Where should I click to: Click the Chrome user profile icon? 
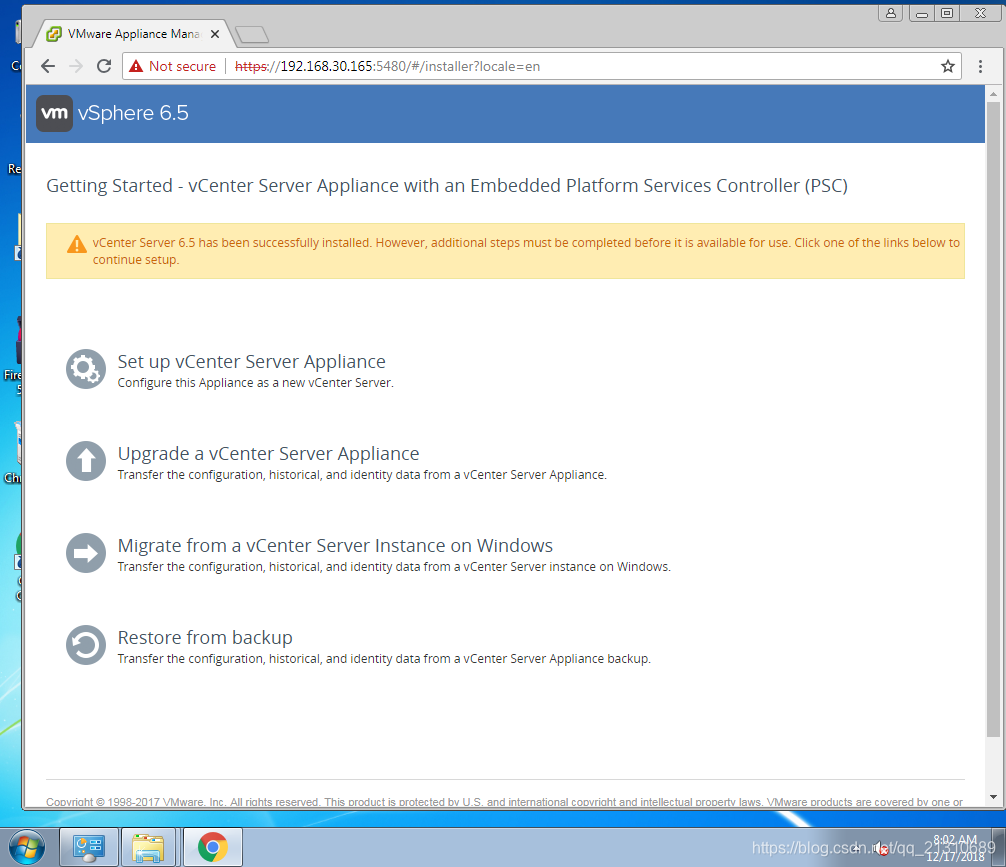pos(891,13)
